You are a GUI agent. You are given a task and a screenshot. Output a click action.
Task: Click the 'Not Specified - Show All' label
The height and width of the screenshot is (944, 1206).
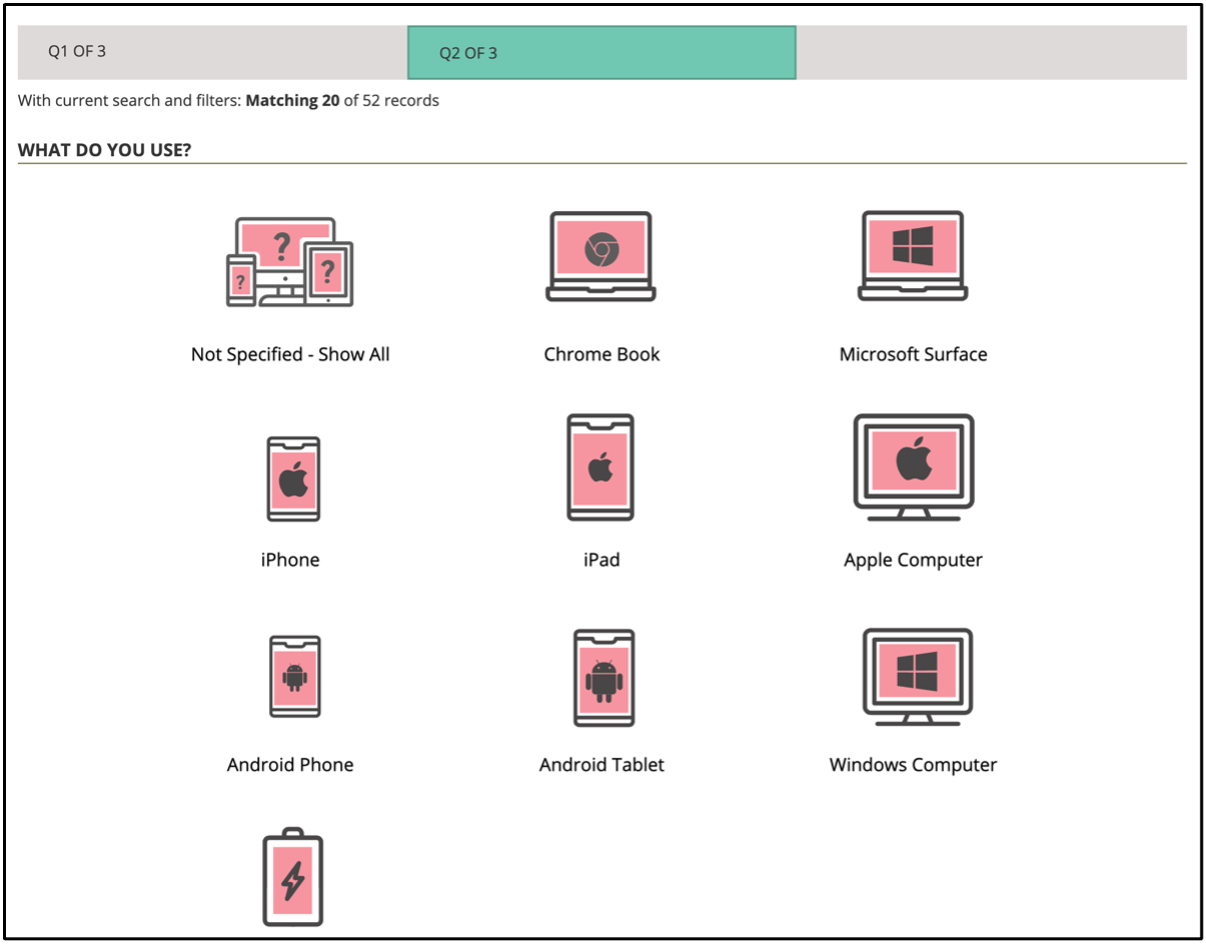[290, 354]
